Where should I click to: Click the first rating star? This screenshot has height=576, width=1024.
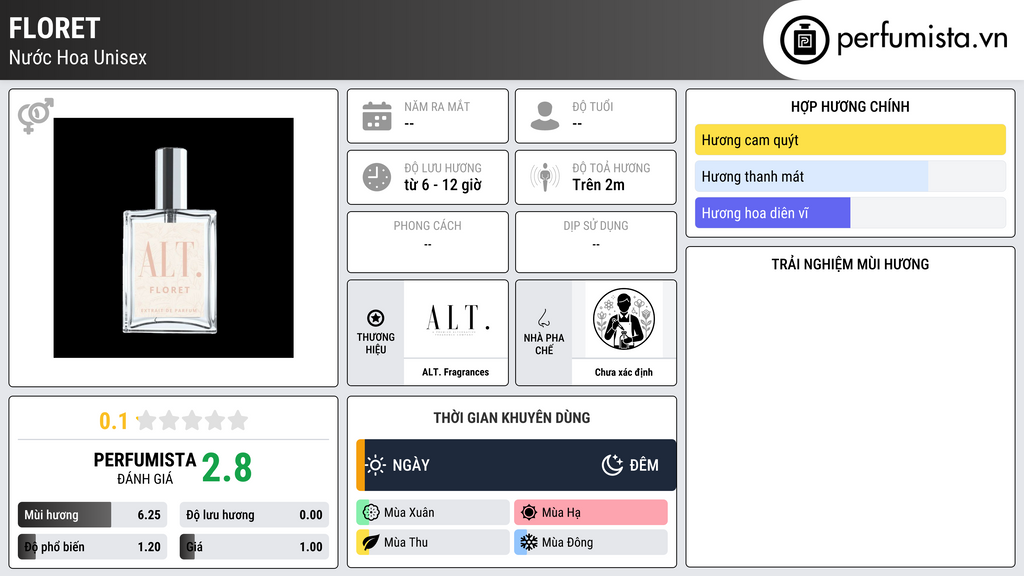coord(147,420)
